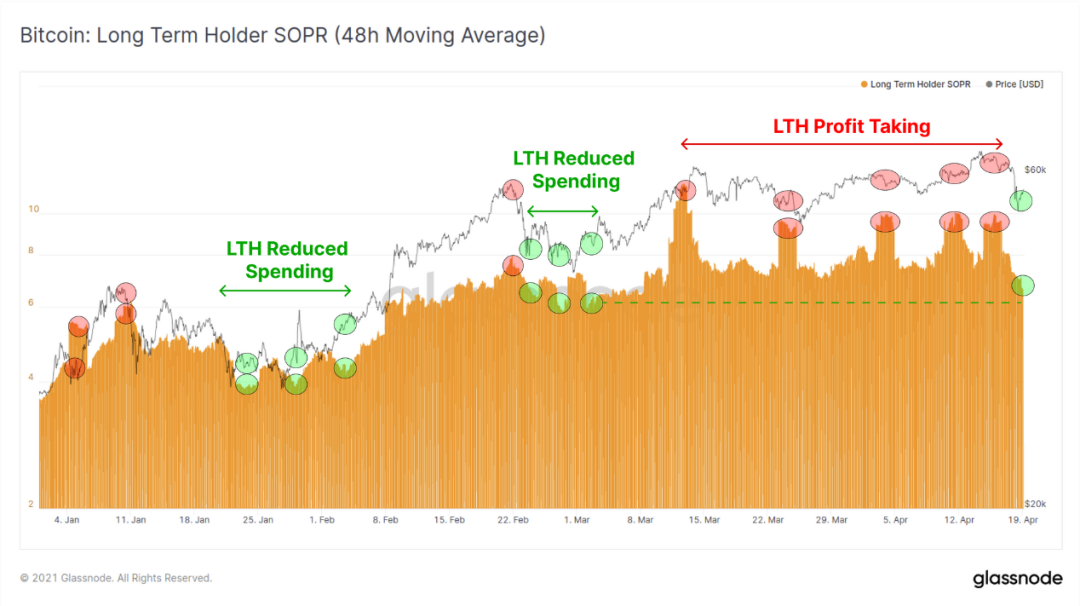Screen dimensions: 1080x606
Task: Click green LTH Reduced Spending label near February
Action: click(574, 169)
